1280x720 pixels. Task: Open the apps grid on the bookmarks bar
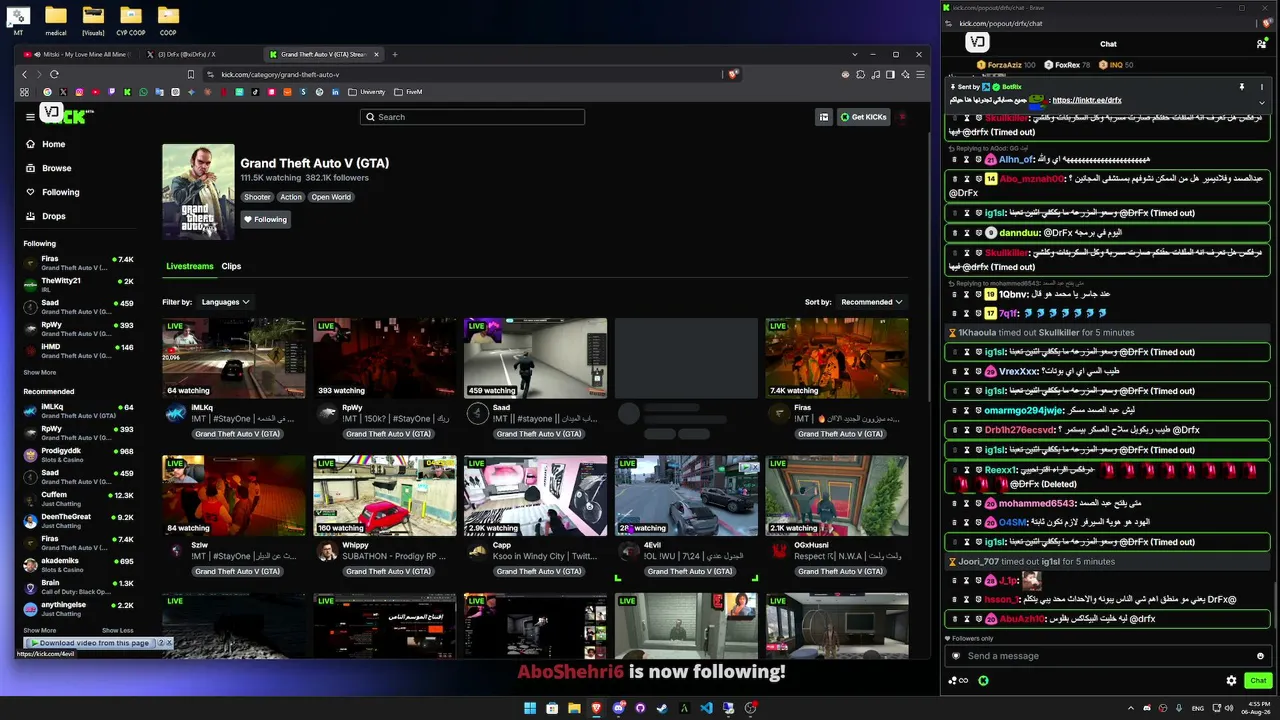coord(24,92)
